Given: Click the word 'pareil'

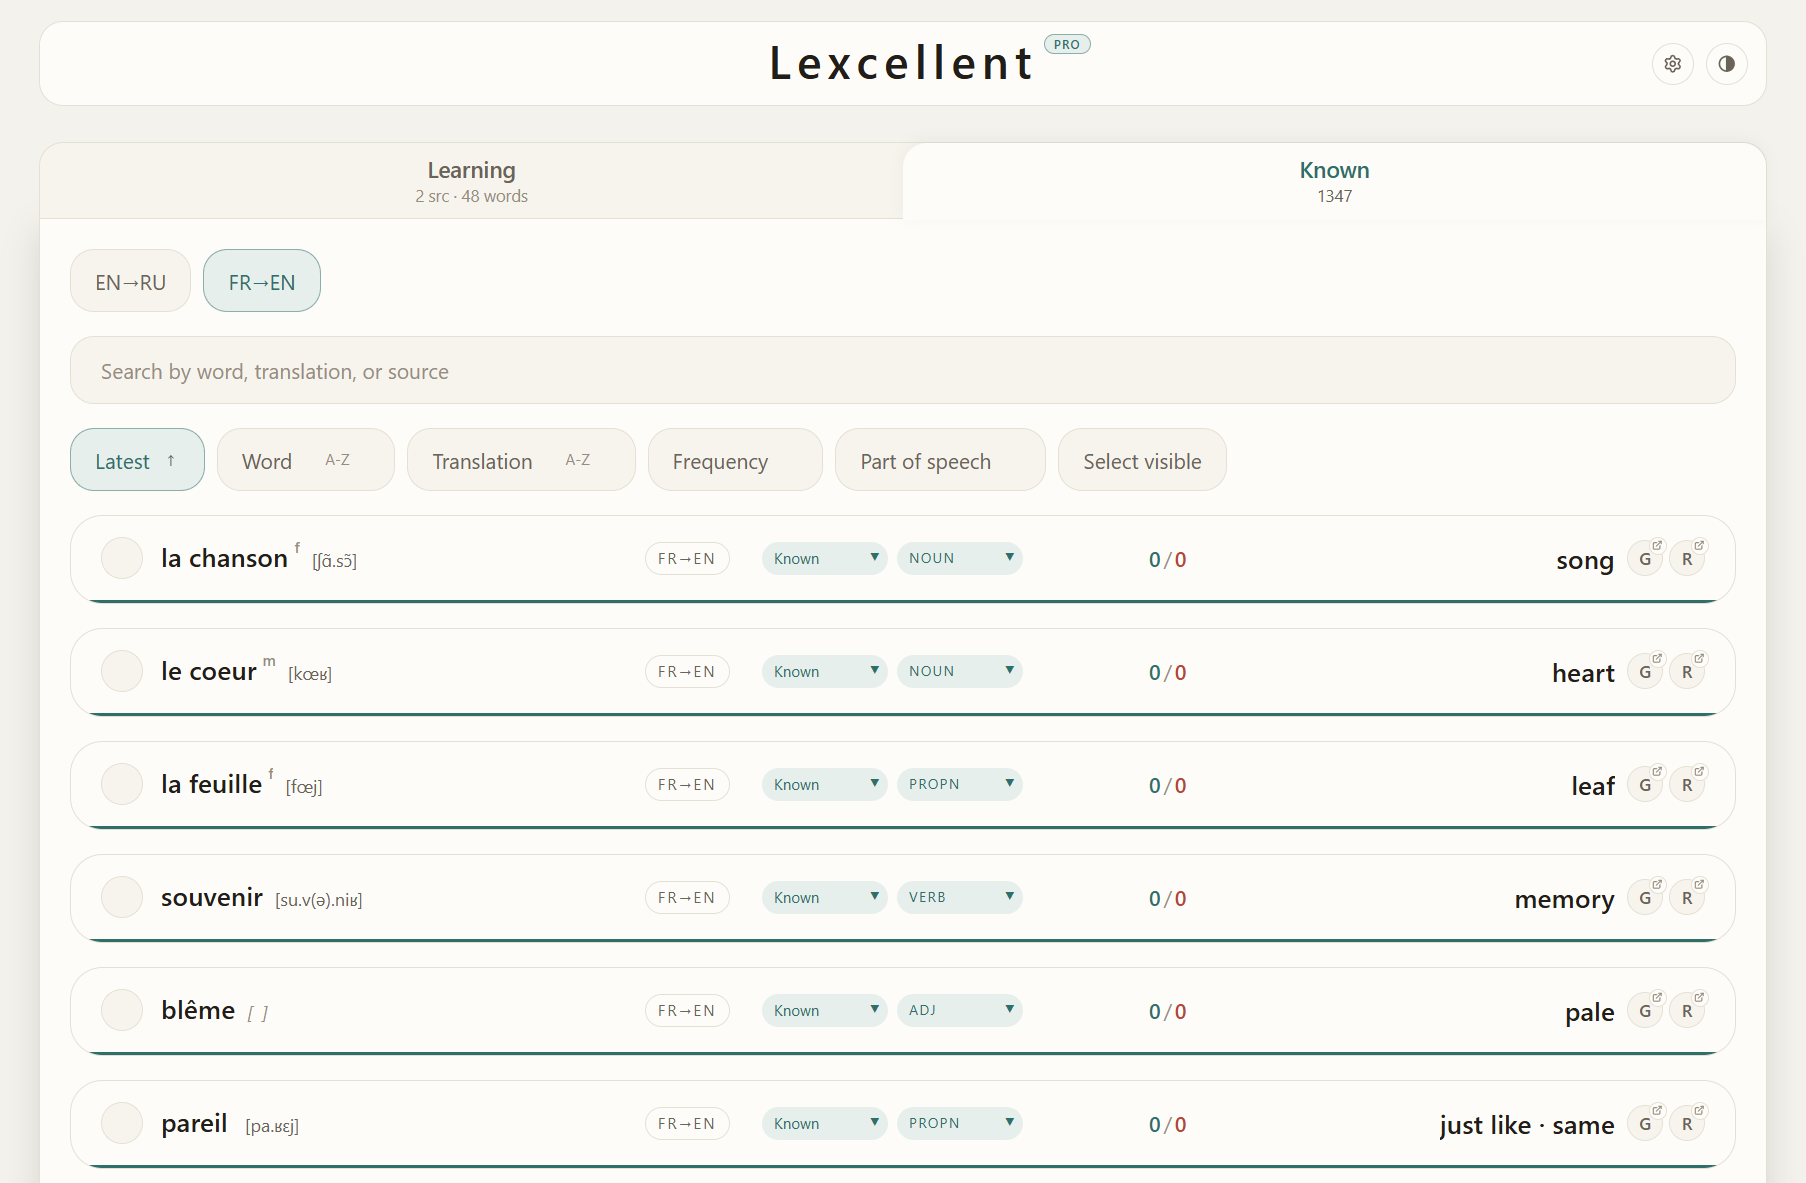Looking at the screenshot, I should [194, 1123].
